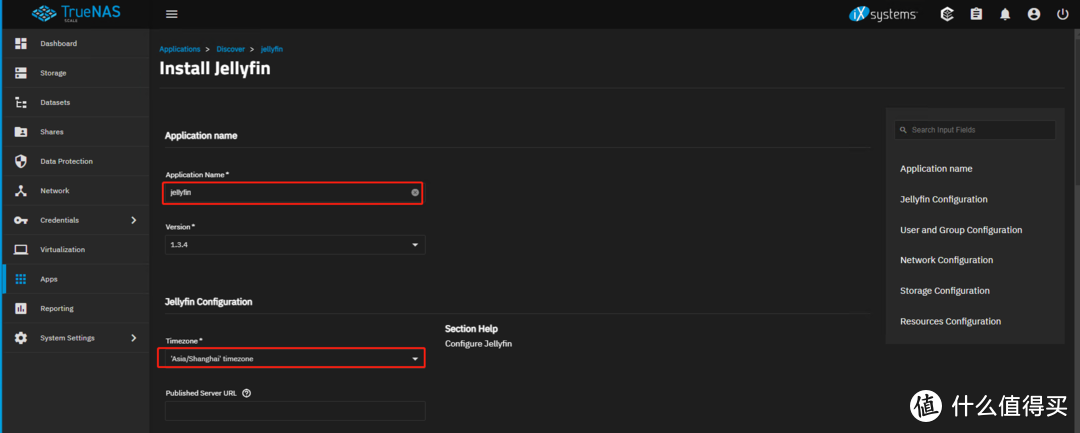Expand the System Settings submenu
This screenshot has height=433, width=1080.
click(134, 338)
